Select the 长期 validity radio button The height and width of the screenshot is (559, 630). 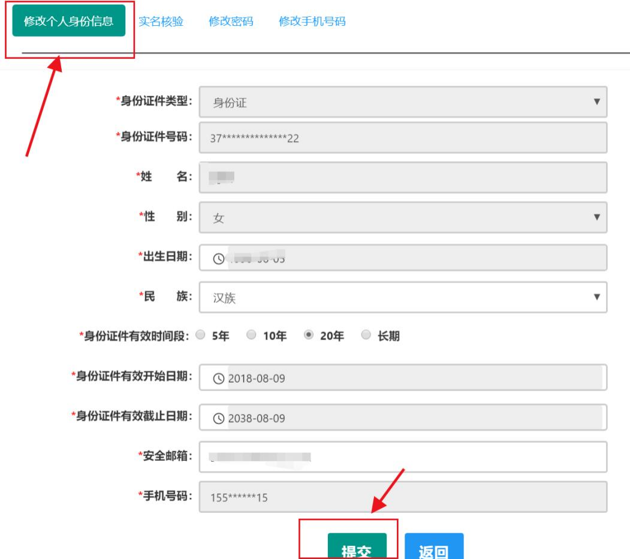[366, 336]
